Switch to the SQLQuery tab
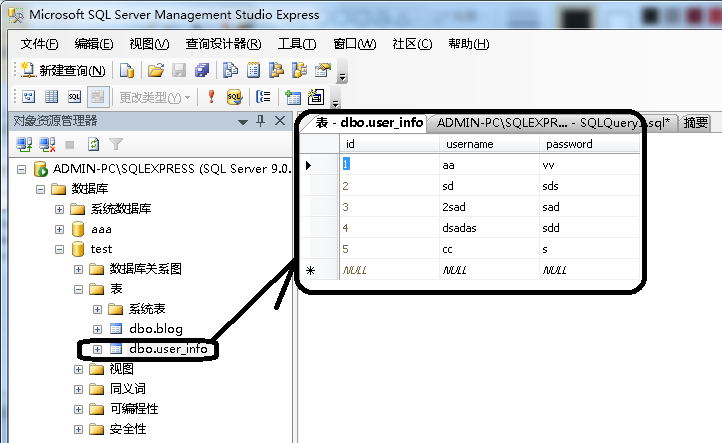Image resolution: width=722 pixels, height=443 pixels. coord(553,123)
